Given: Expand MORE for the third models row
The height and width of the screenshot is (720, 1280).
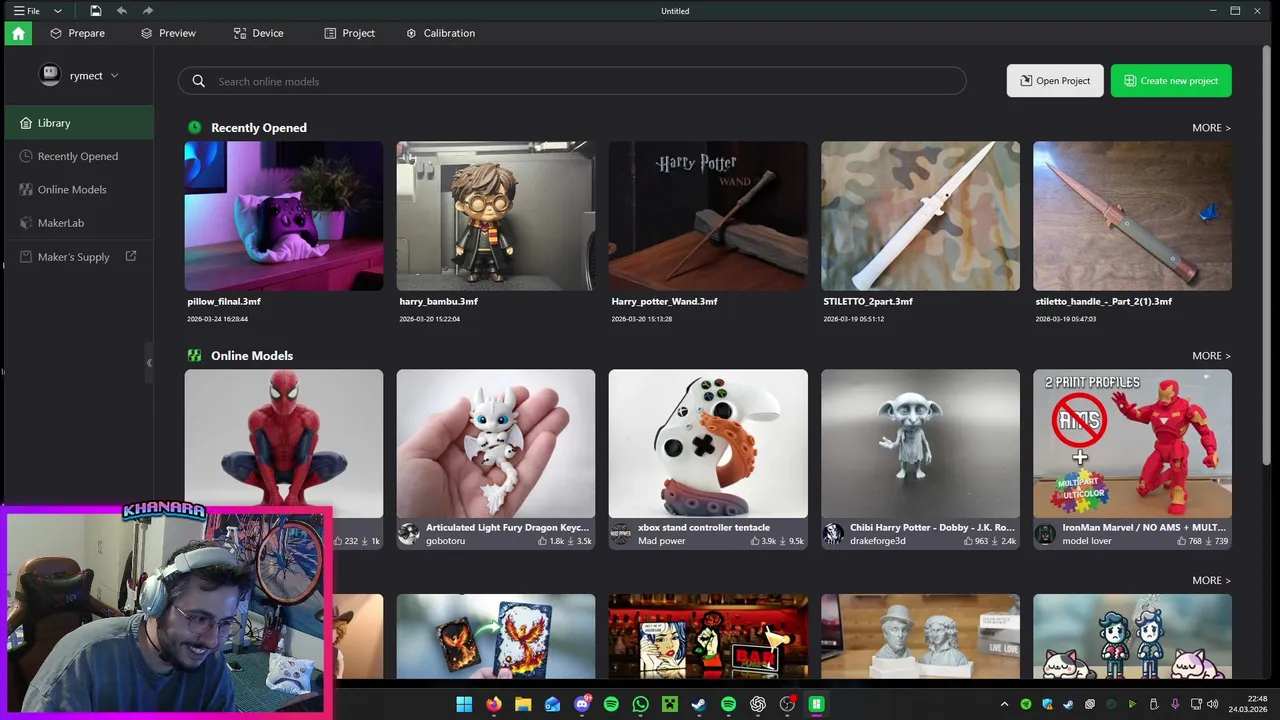Looking at the screenshot, I should (x=1211, y=580).
